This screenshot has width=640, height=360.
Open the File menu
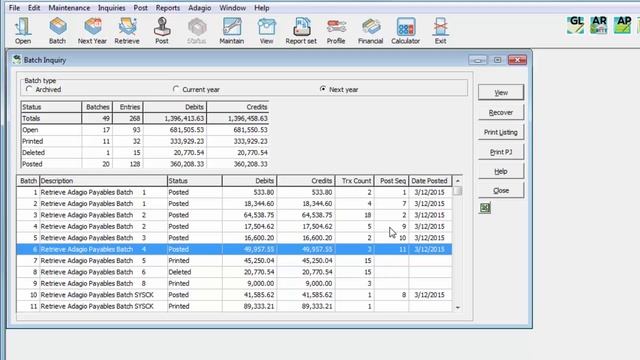click(14, 8)
